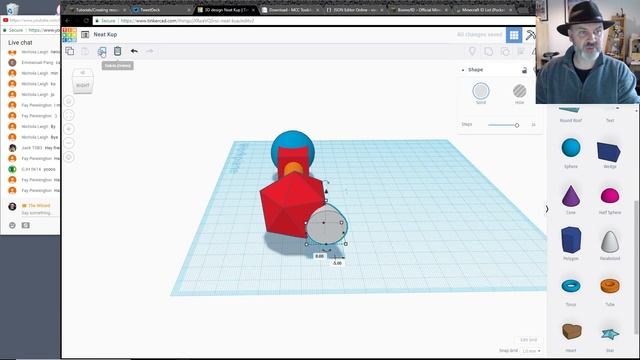Add a Heart shape
Viewport: 640px width, 360px height.
point(571,331)
